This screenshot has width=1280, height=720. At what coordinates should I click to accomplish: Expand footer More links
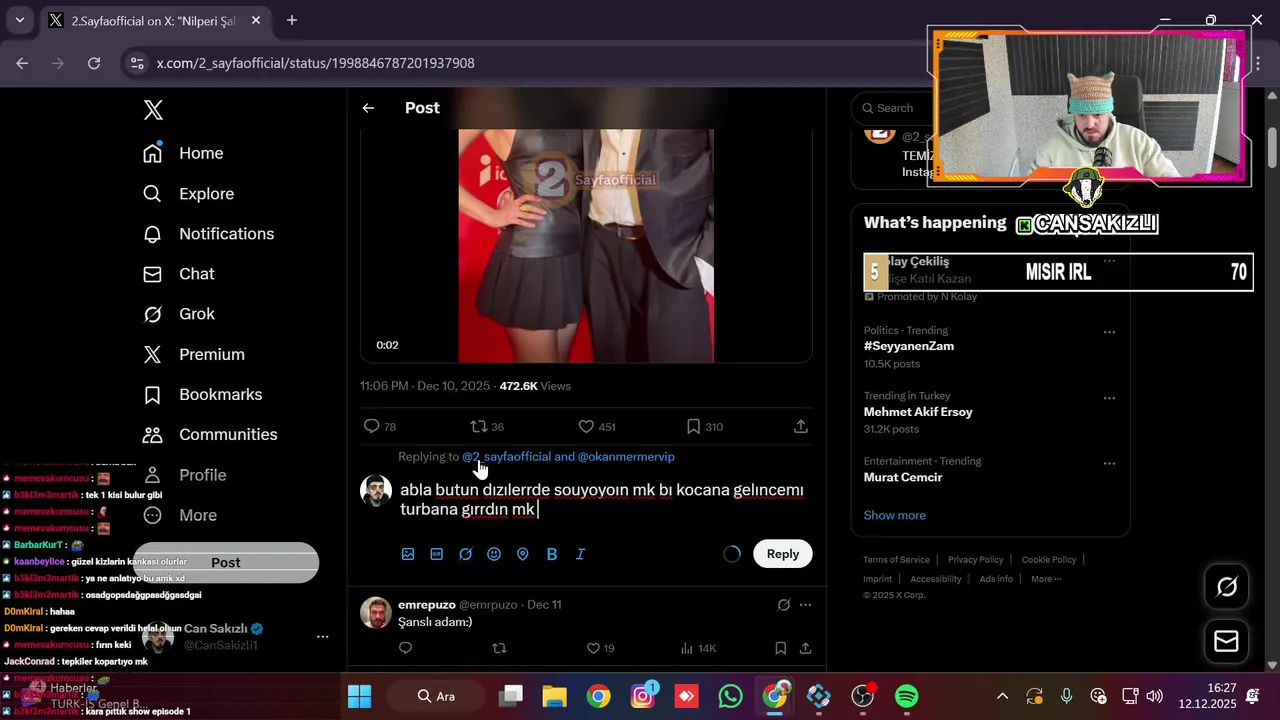pos(1046,579)
